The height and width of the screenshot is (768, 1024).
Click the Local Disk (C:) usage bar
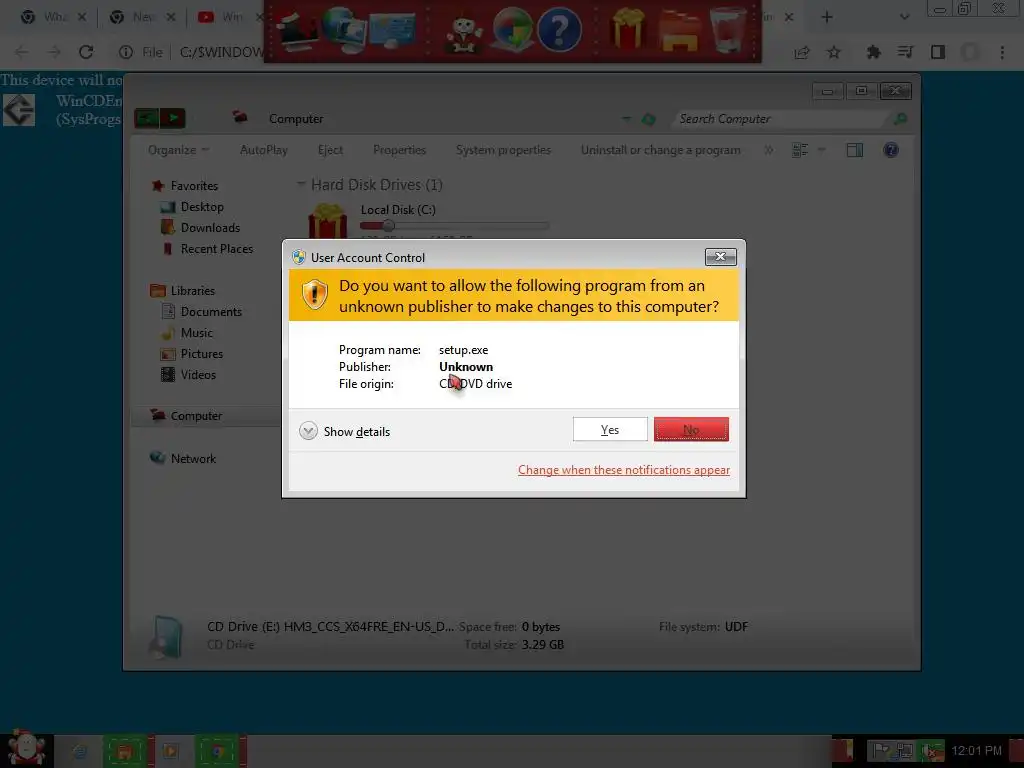click(454, 226)
